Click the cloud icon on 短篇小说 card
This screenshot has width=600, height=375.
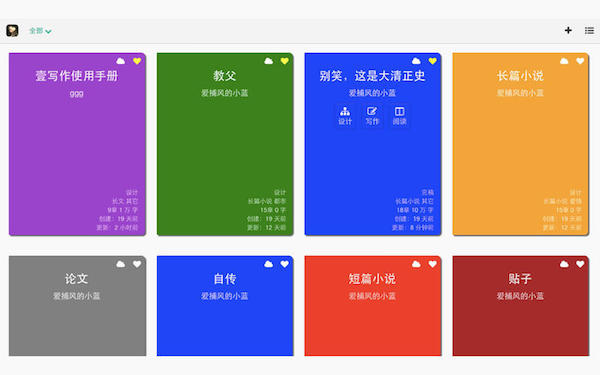pos(416,264)
